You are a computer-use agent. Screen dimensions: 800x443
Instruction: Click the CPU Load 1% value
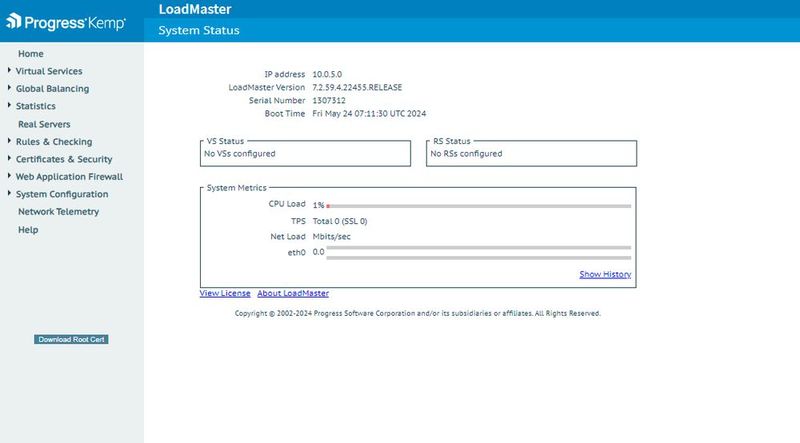(x=318, y=205)
